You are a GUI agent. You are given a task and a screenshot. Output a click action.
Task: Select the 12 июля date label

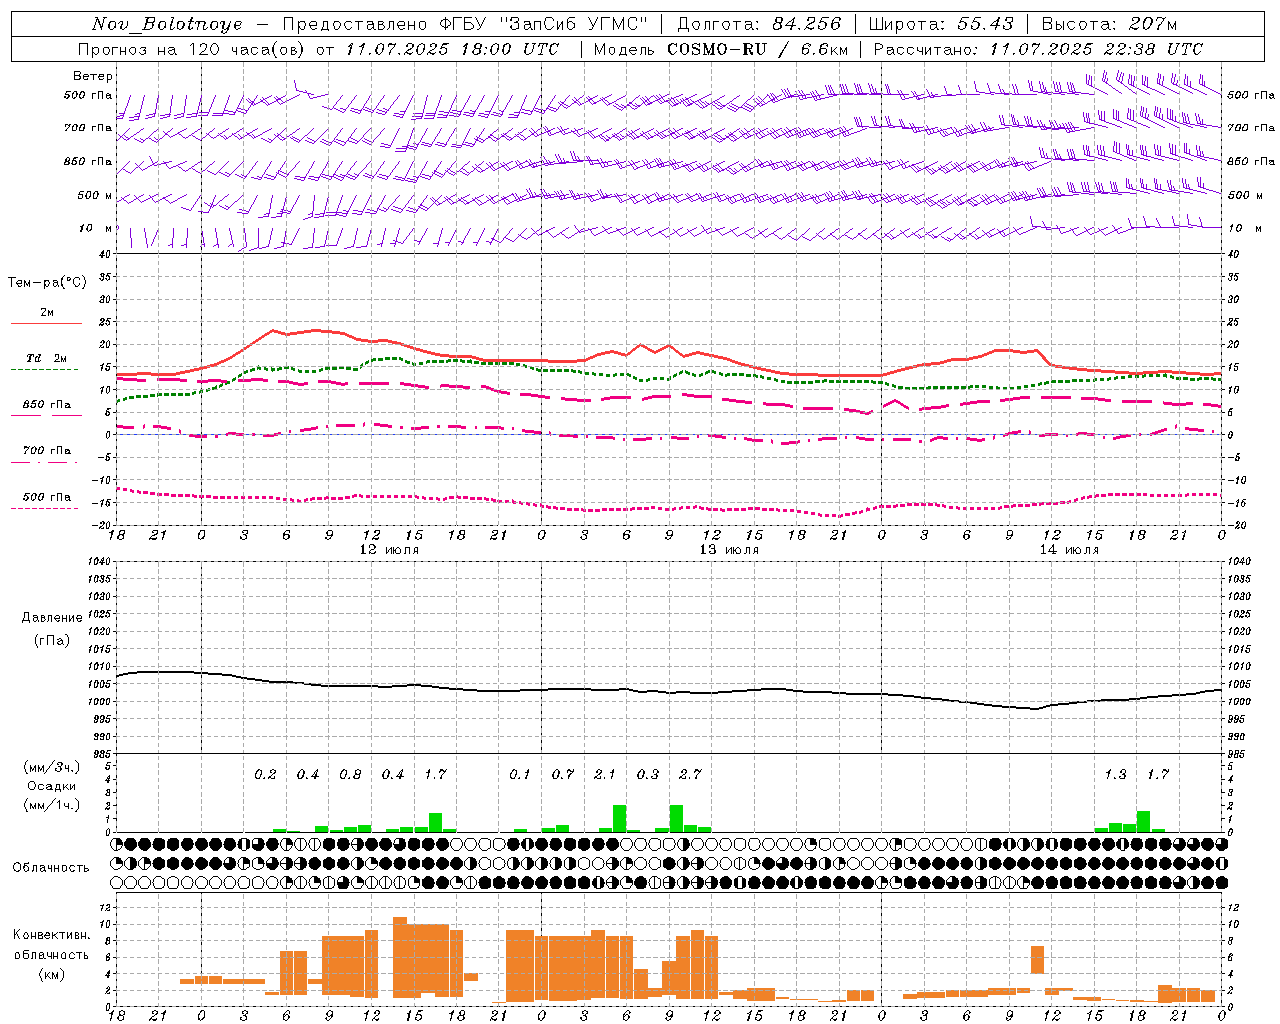tap(389, 550)
